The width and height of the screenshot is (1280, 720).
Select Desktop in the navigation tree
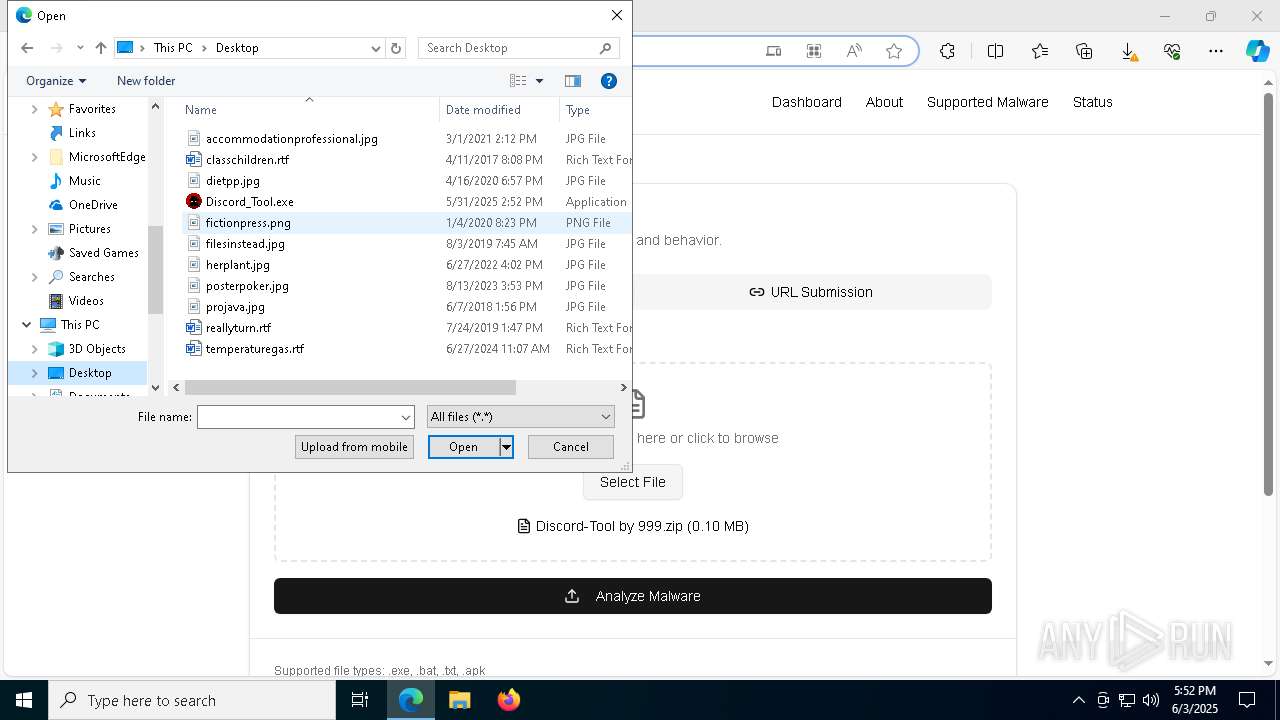click(x=90, y=373)
